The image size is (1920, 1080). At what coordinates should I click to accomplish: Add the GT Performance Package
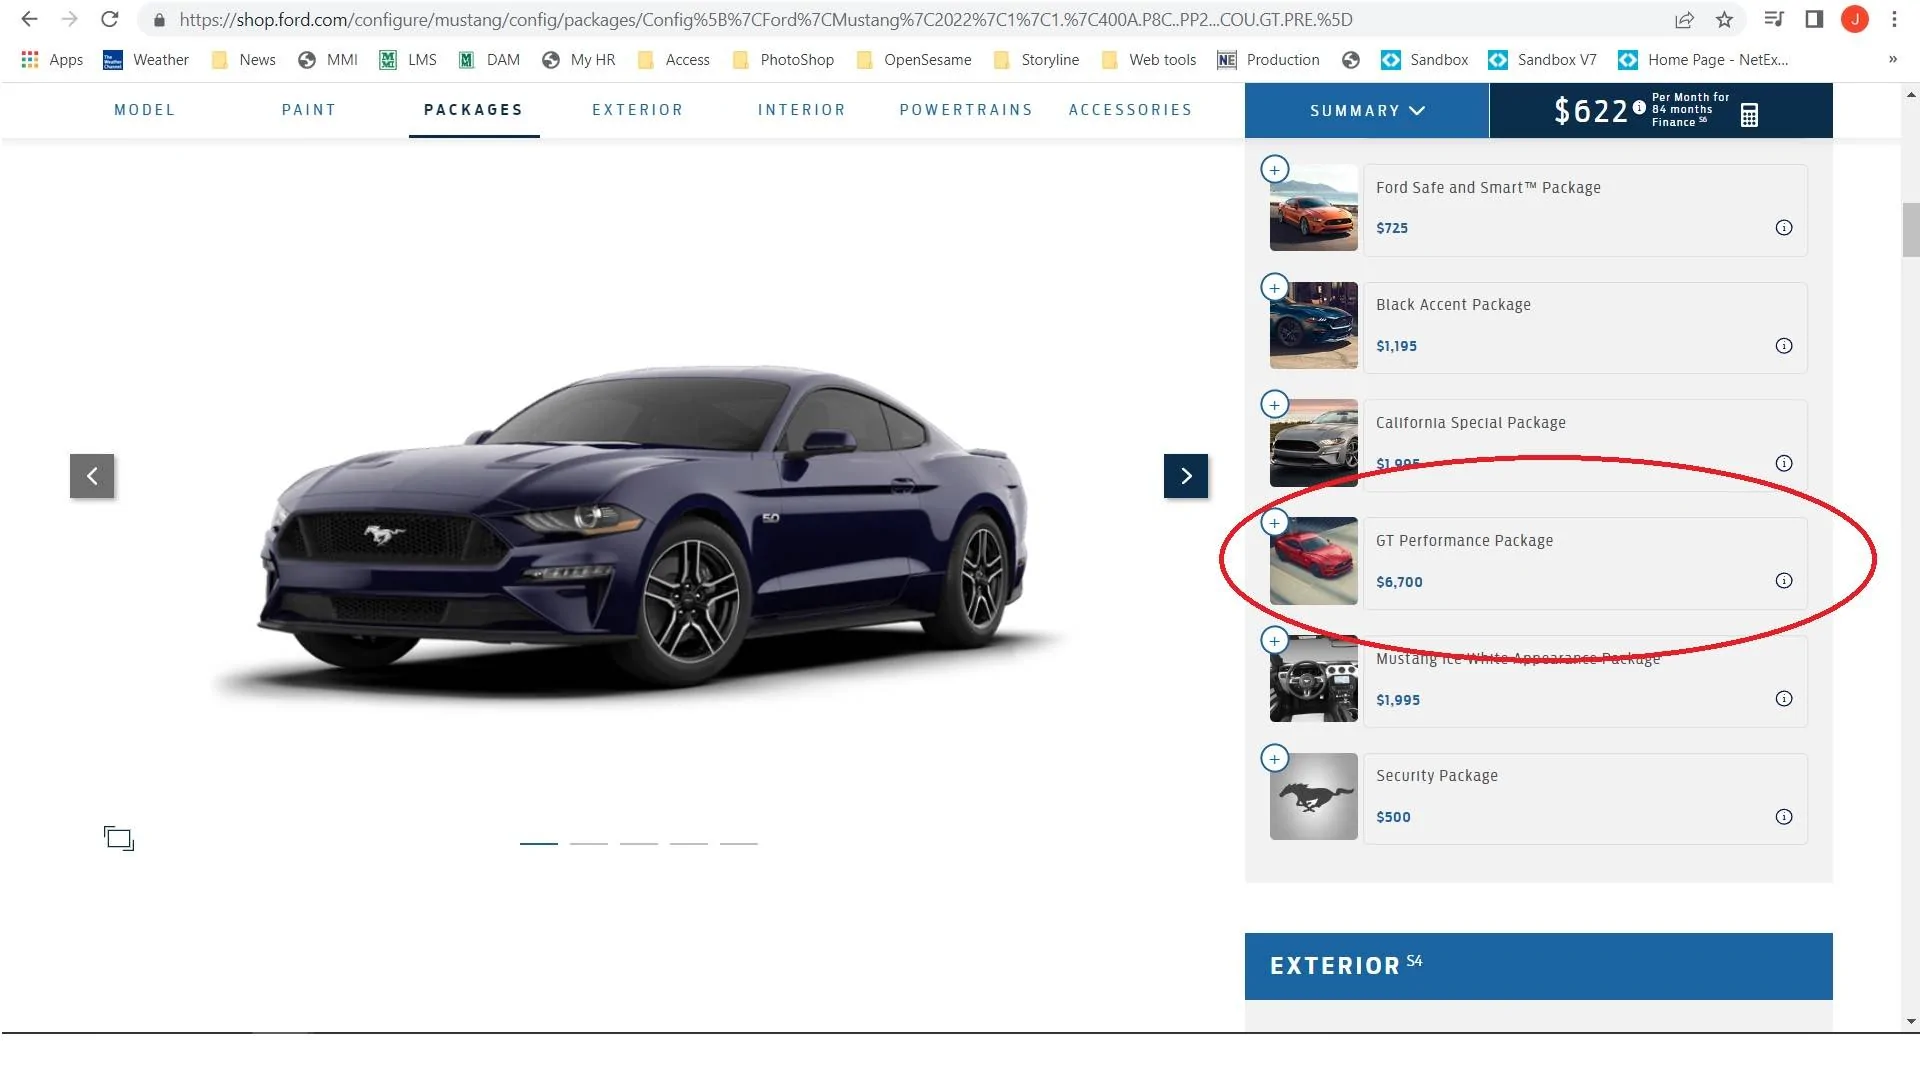click(1274, 523)
